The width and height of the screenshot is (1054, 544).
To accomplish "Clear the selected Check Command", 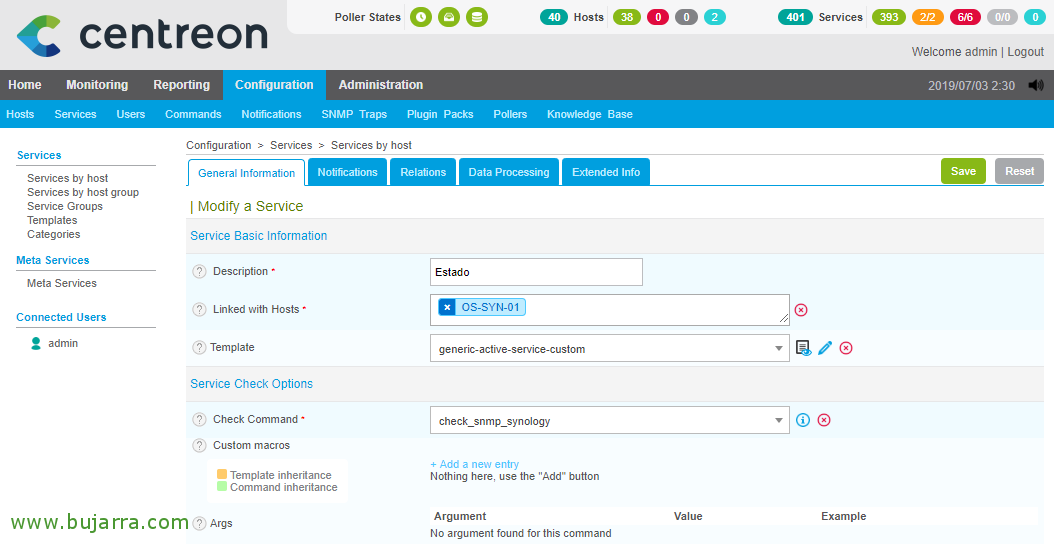I will coord(824,420).
